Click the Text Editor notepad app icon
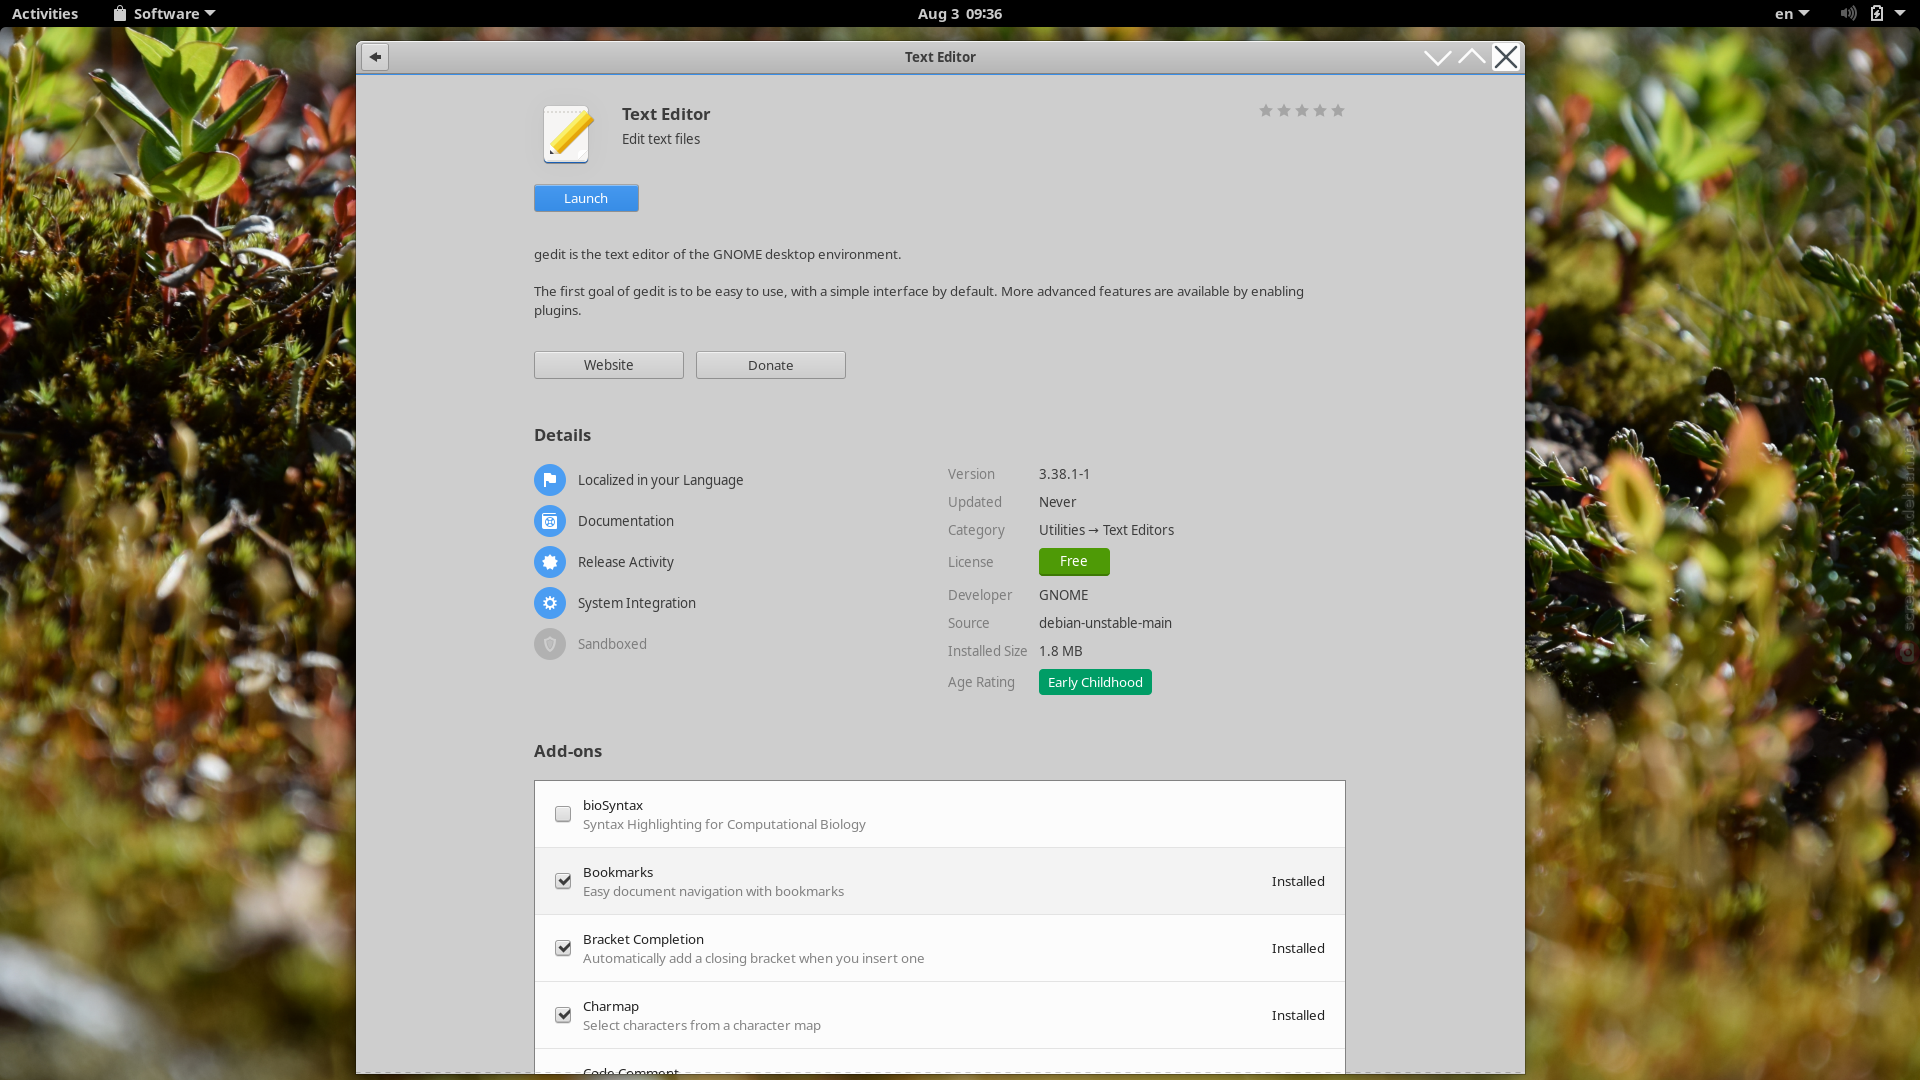The image size is (1920, 1080). click(x=566, y=134)
